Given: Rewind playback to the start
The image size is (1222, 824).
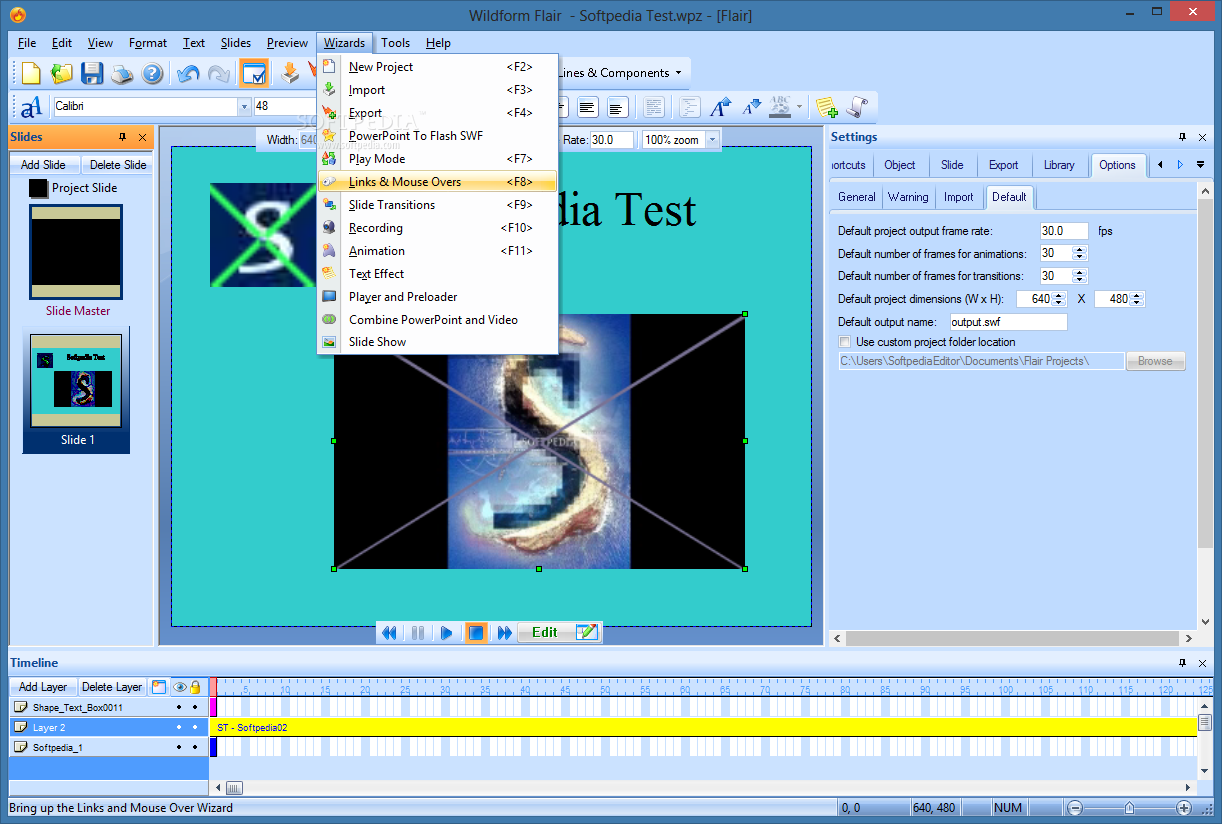Looking at the screenshot, I should 390,632.
